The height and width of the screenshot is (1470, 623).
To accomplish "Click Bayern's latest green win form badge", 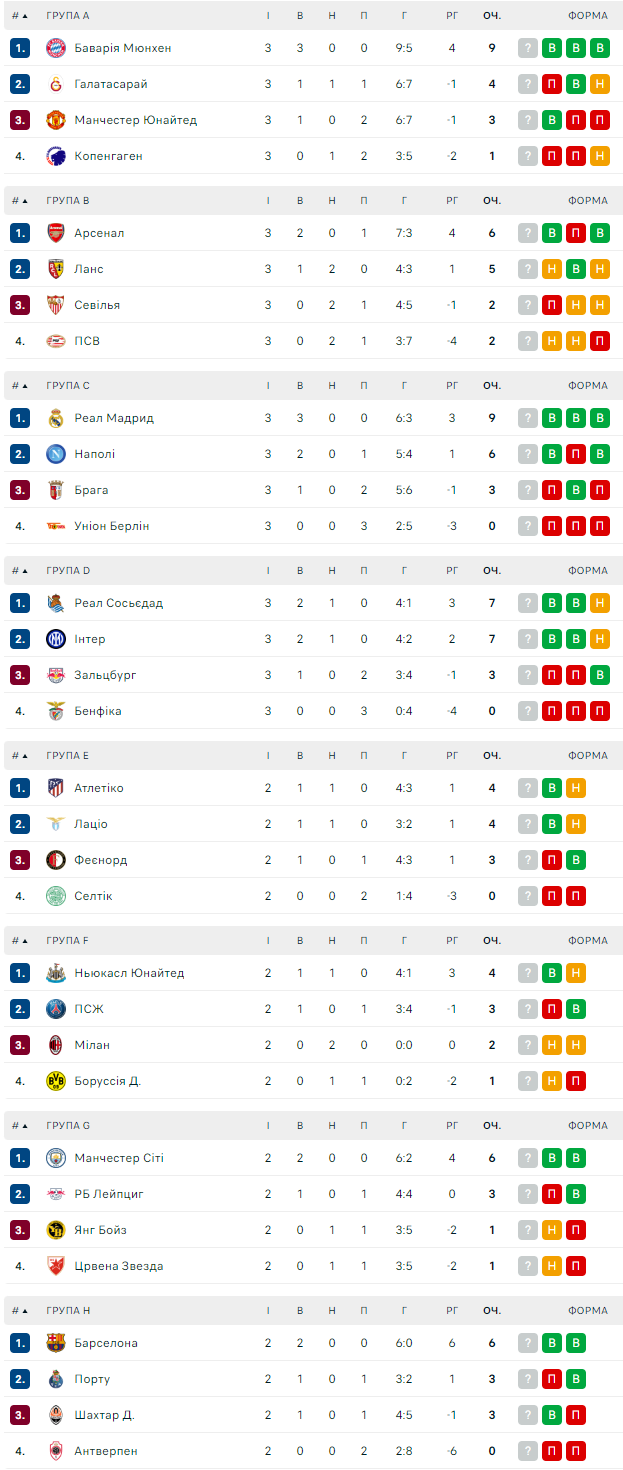I will coord(552,48).
